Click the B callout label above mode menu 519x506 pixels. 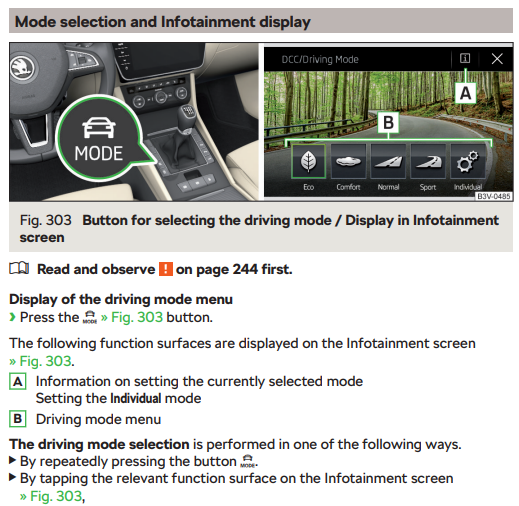tap(388, 122)
